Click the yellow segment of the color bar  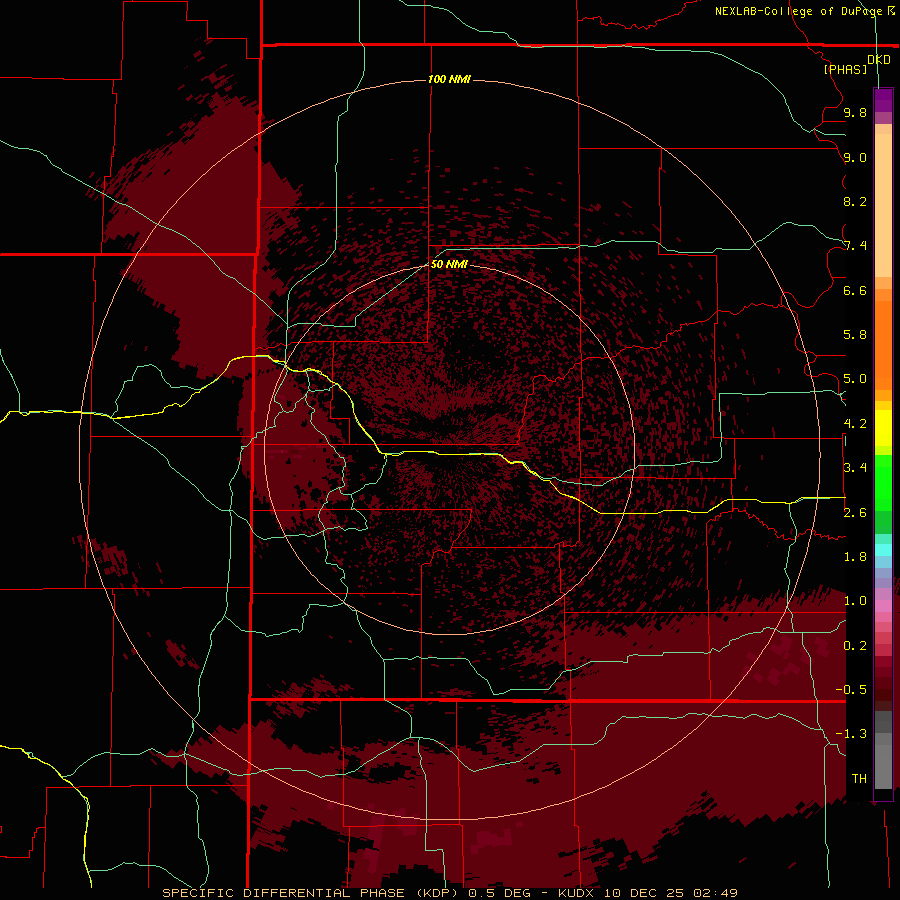(x=883, y=428)
